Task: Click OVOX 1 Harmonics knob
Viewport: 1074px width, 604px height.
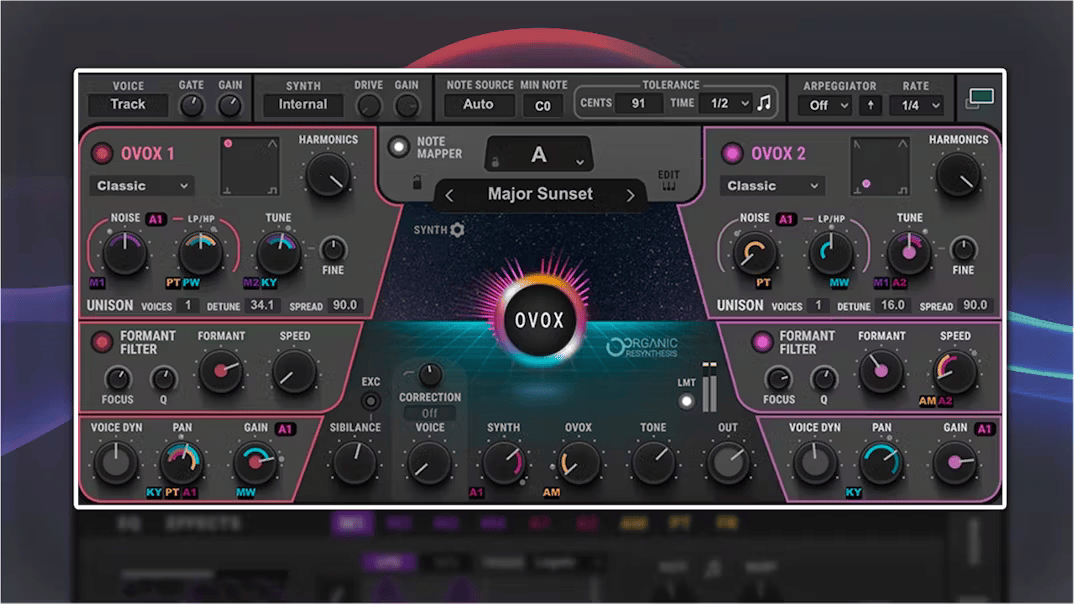Action: (327, 174)
